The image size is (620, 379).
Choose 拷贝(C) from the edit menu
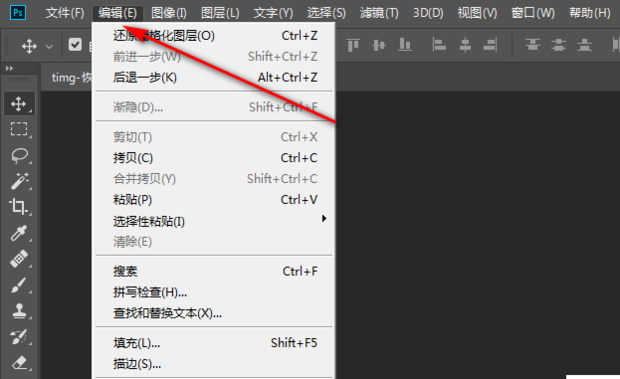pyautogui.click(x=214, y=158)
